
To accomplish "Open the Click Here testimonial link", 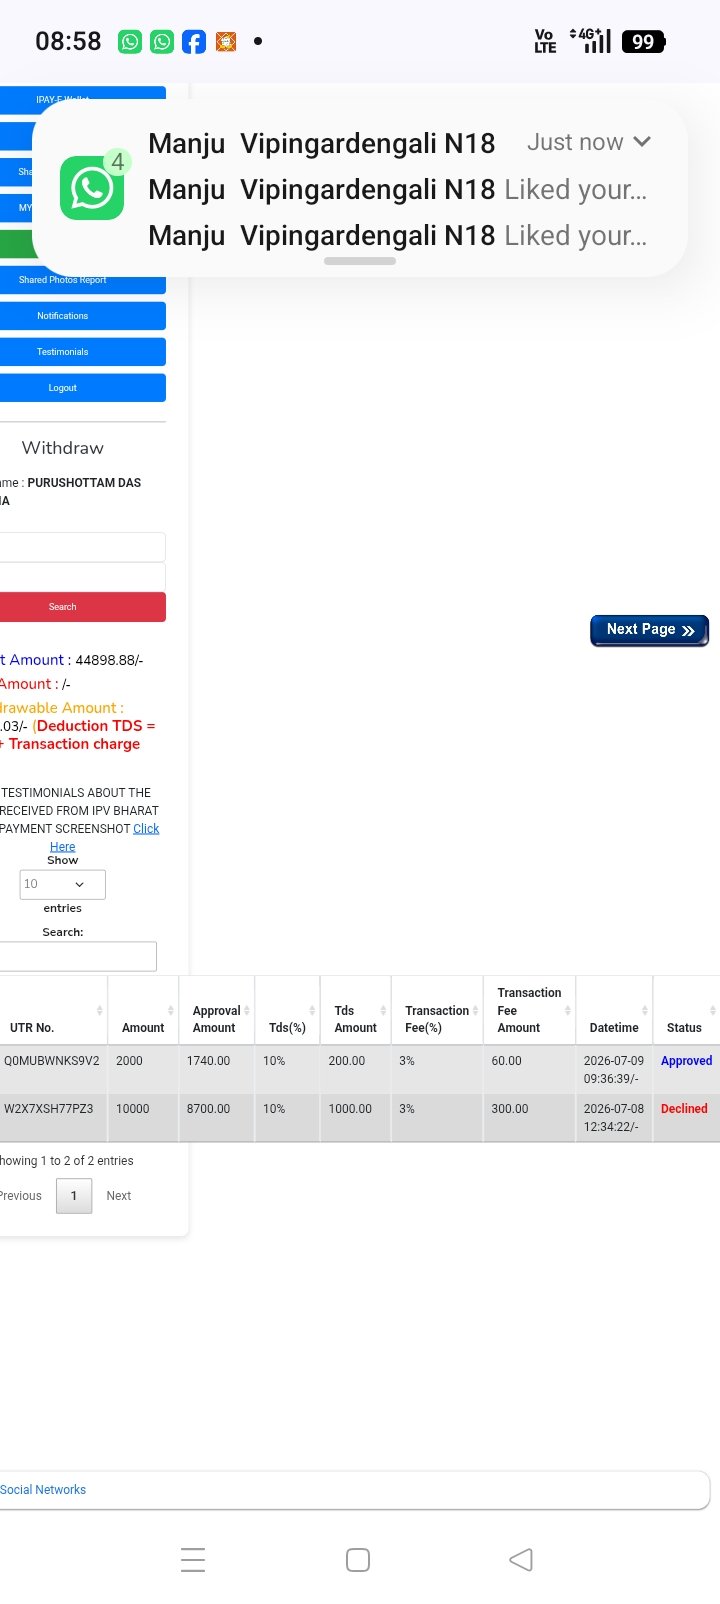I will (104, 837).
